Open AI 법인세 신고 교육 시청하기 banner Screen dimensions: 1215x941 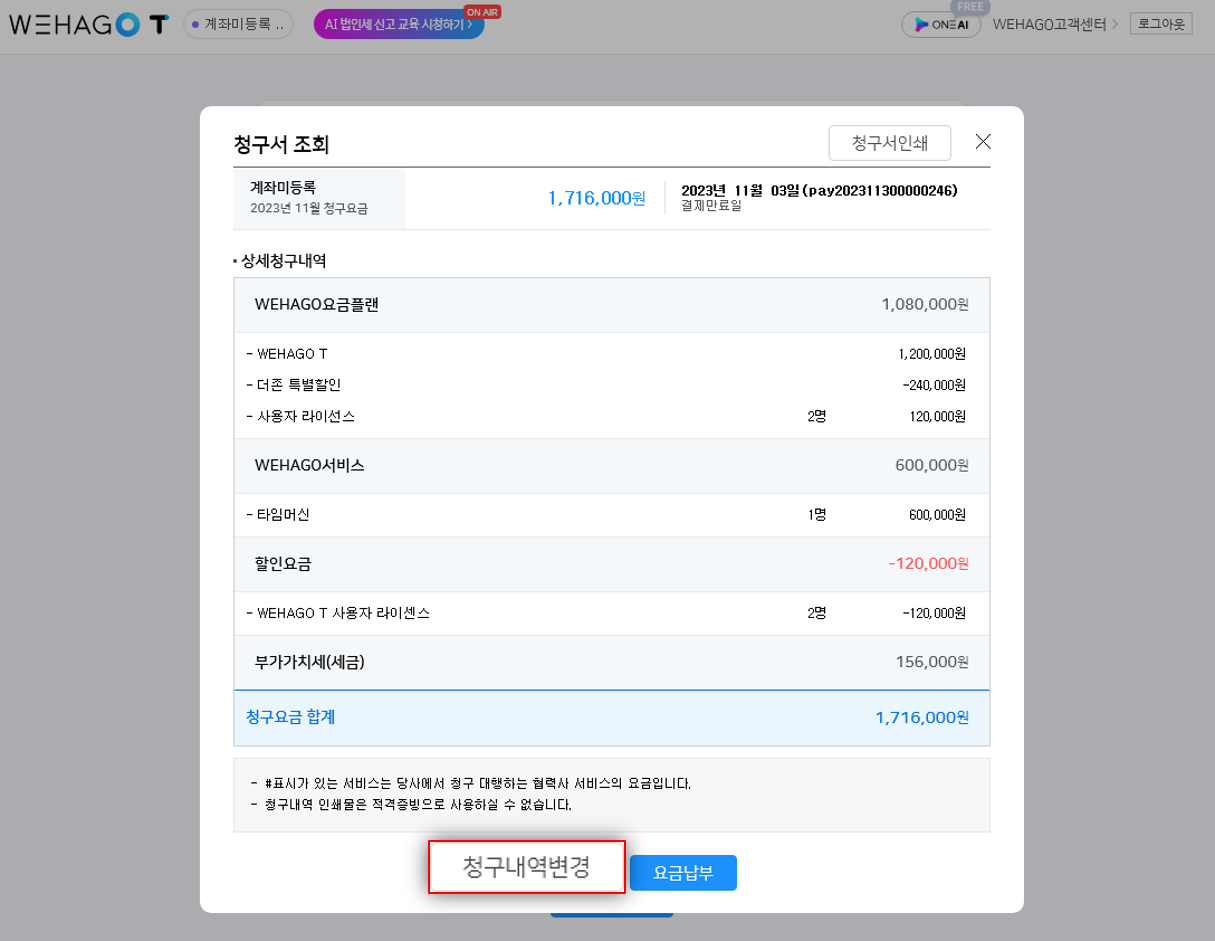click(399, 24)
